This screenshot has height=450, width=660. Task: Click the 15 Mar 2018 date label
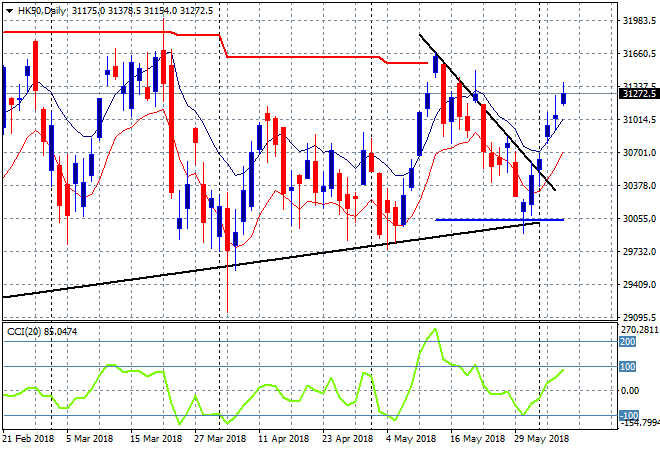click(x=156, y=439)
